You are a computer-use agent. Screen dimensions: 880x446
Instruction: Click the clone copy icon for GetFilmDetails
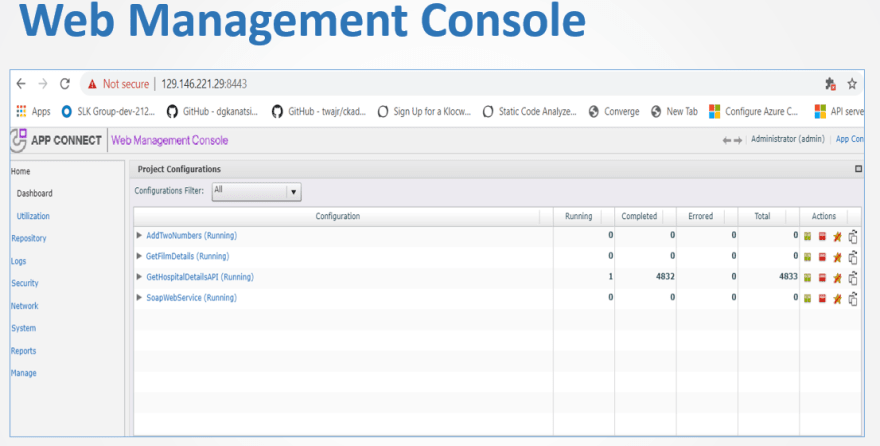click(853, 258)
